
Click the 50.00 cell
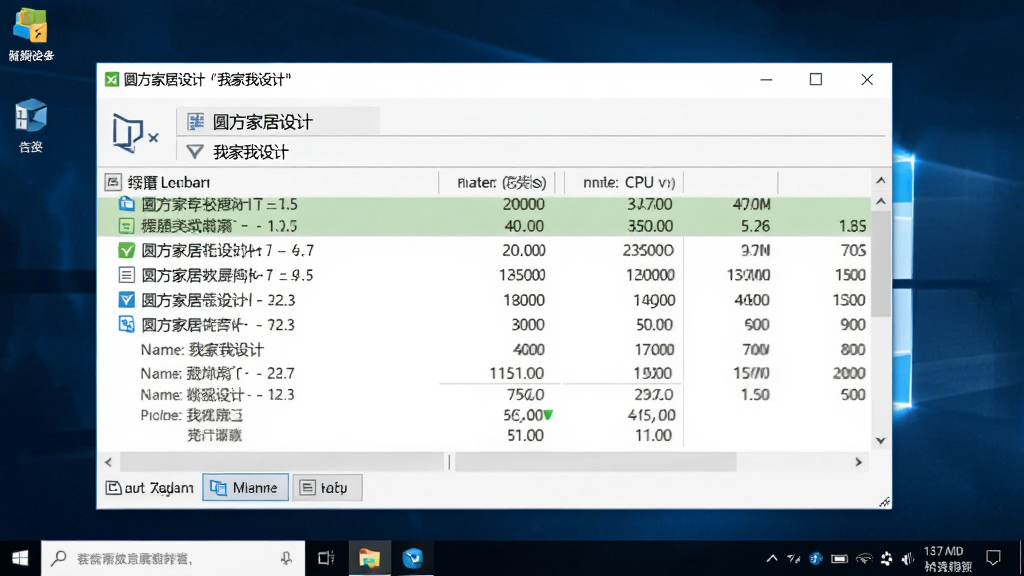[654, 325]
